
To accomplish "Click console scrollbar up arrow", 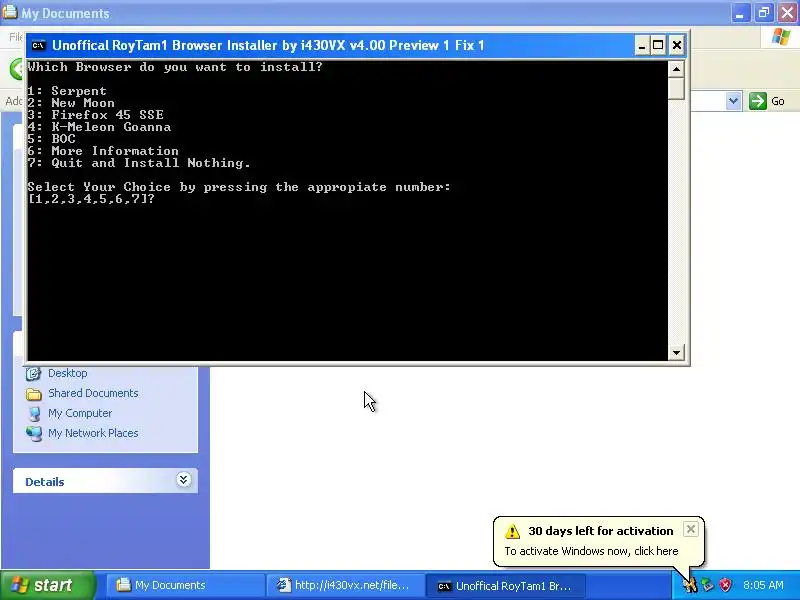I will (x=676, y=69).
